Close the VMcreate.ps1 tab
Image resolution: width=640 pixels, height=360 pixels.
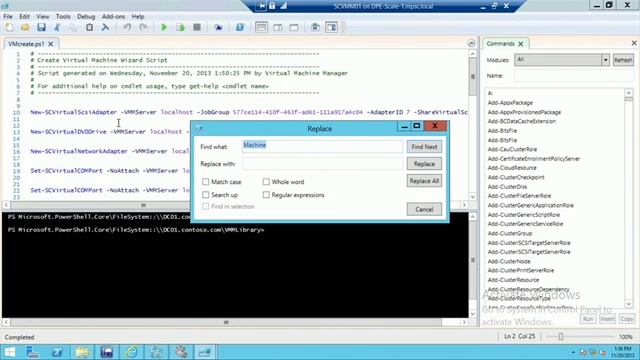[51, 44]
